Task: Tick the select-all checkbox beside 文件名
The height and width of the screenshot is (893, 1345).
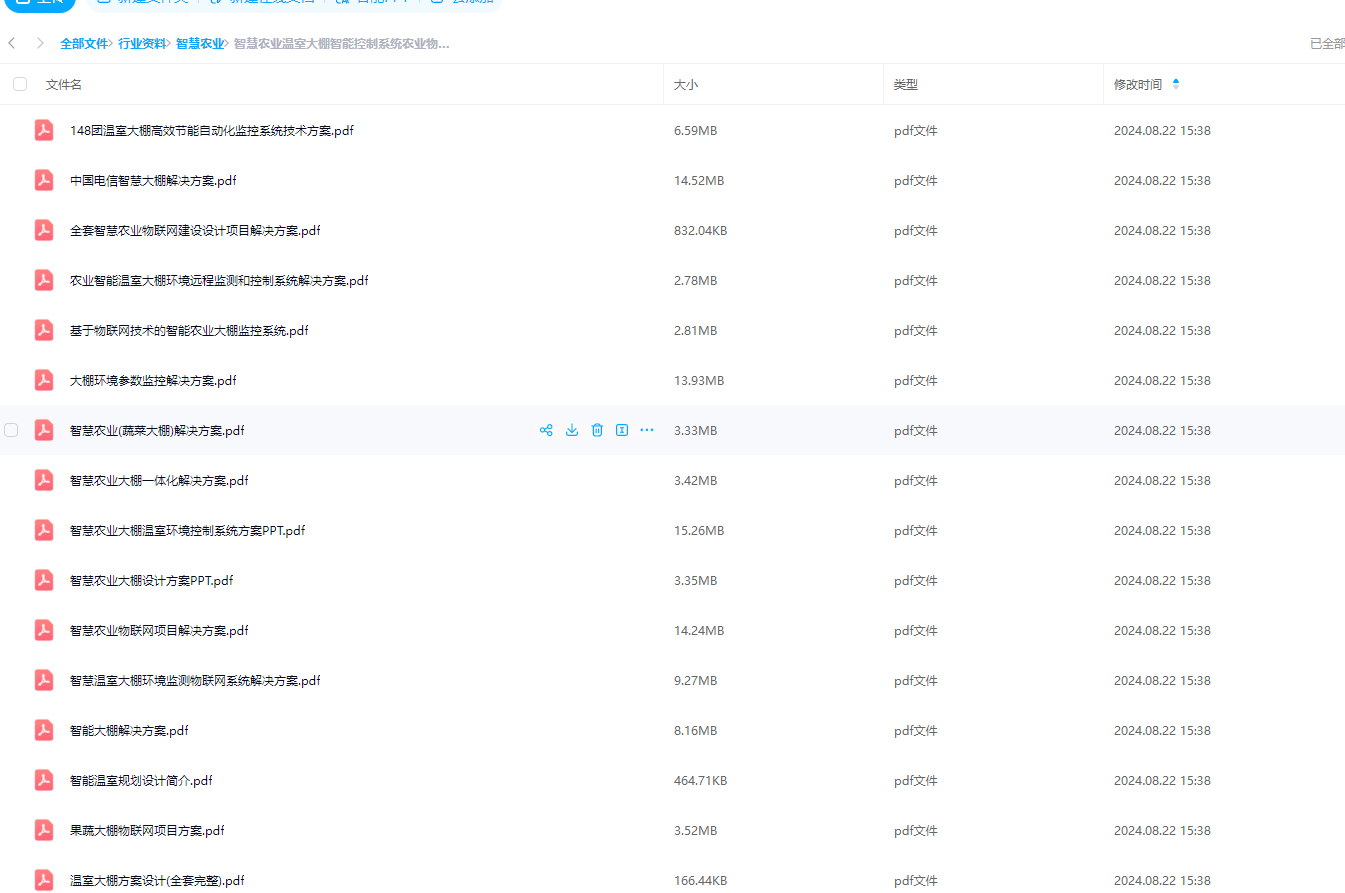Action: [x=20, y=84]
